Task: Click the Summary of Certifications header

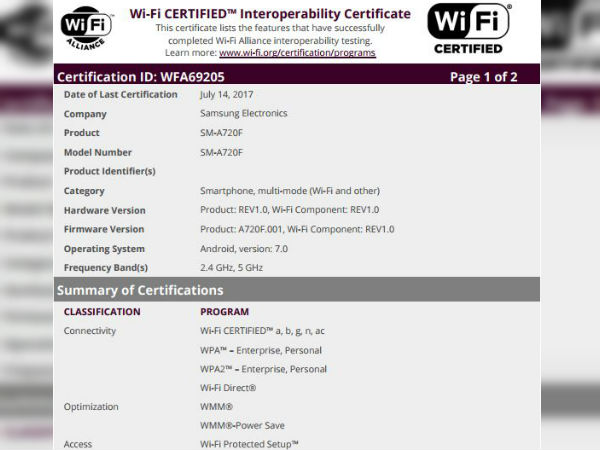Action: (140, 290)
